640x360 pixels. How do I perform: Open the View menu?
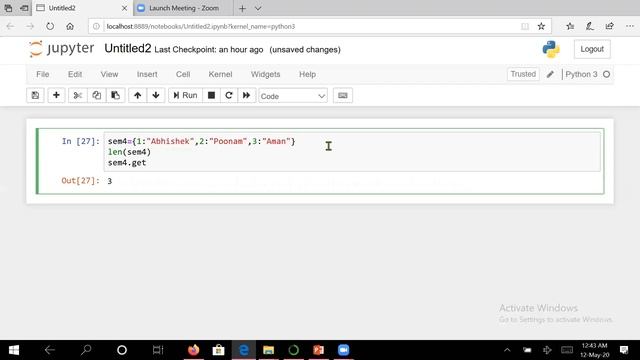pyautogui.click(x=109, y=74)
